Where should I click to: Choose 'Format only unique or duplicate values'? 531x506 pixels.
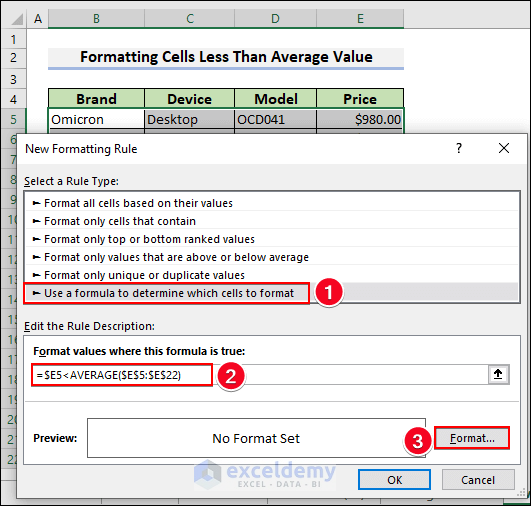coord(272,275)
